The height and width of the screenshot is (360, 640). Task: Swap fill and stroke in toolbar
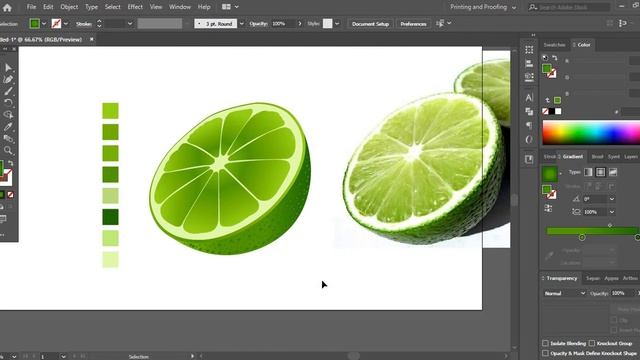point(11,163)
